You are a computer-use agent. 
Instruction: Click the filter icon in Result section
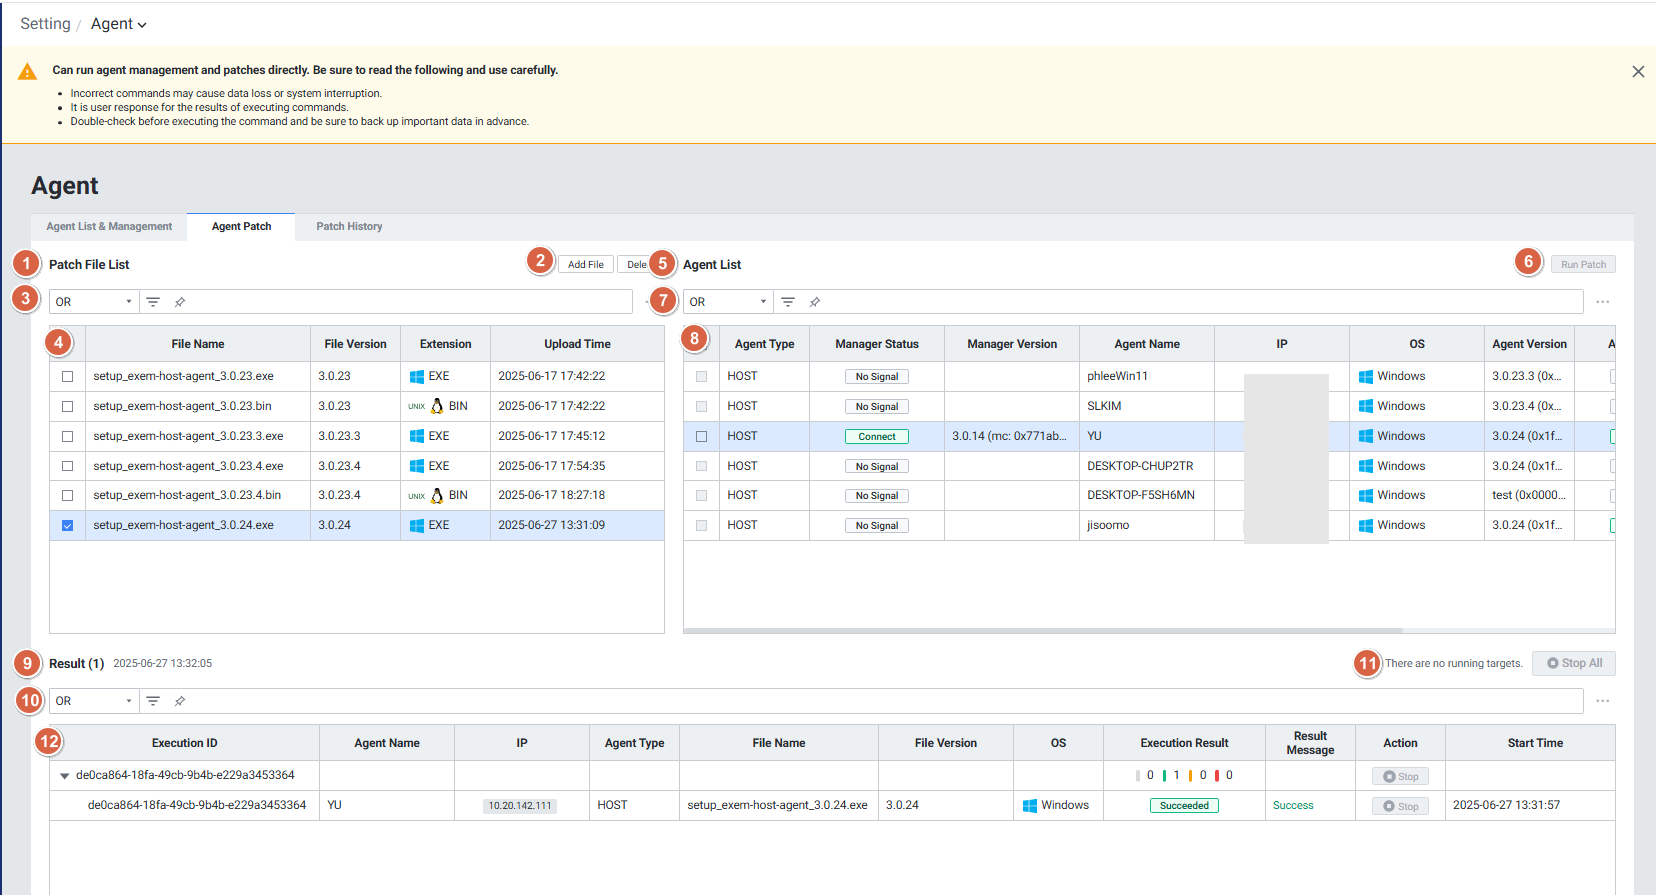click(x=153, y=701)
